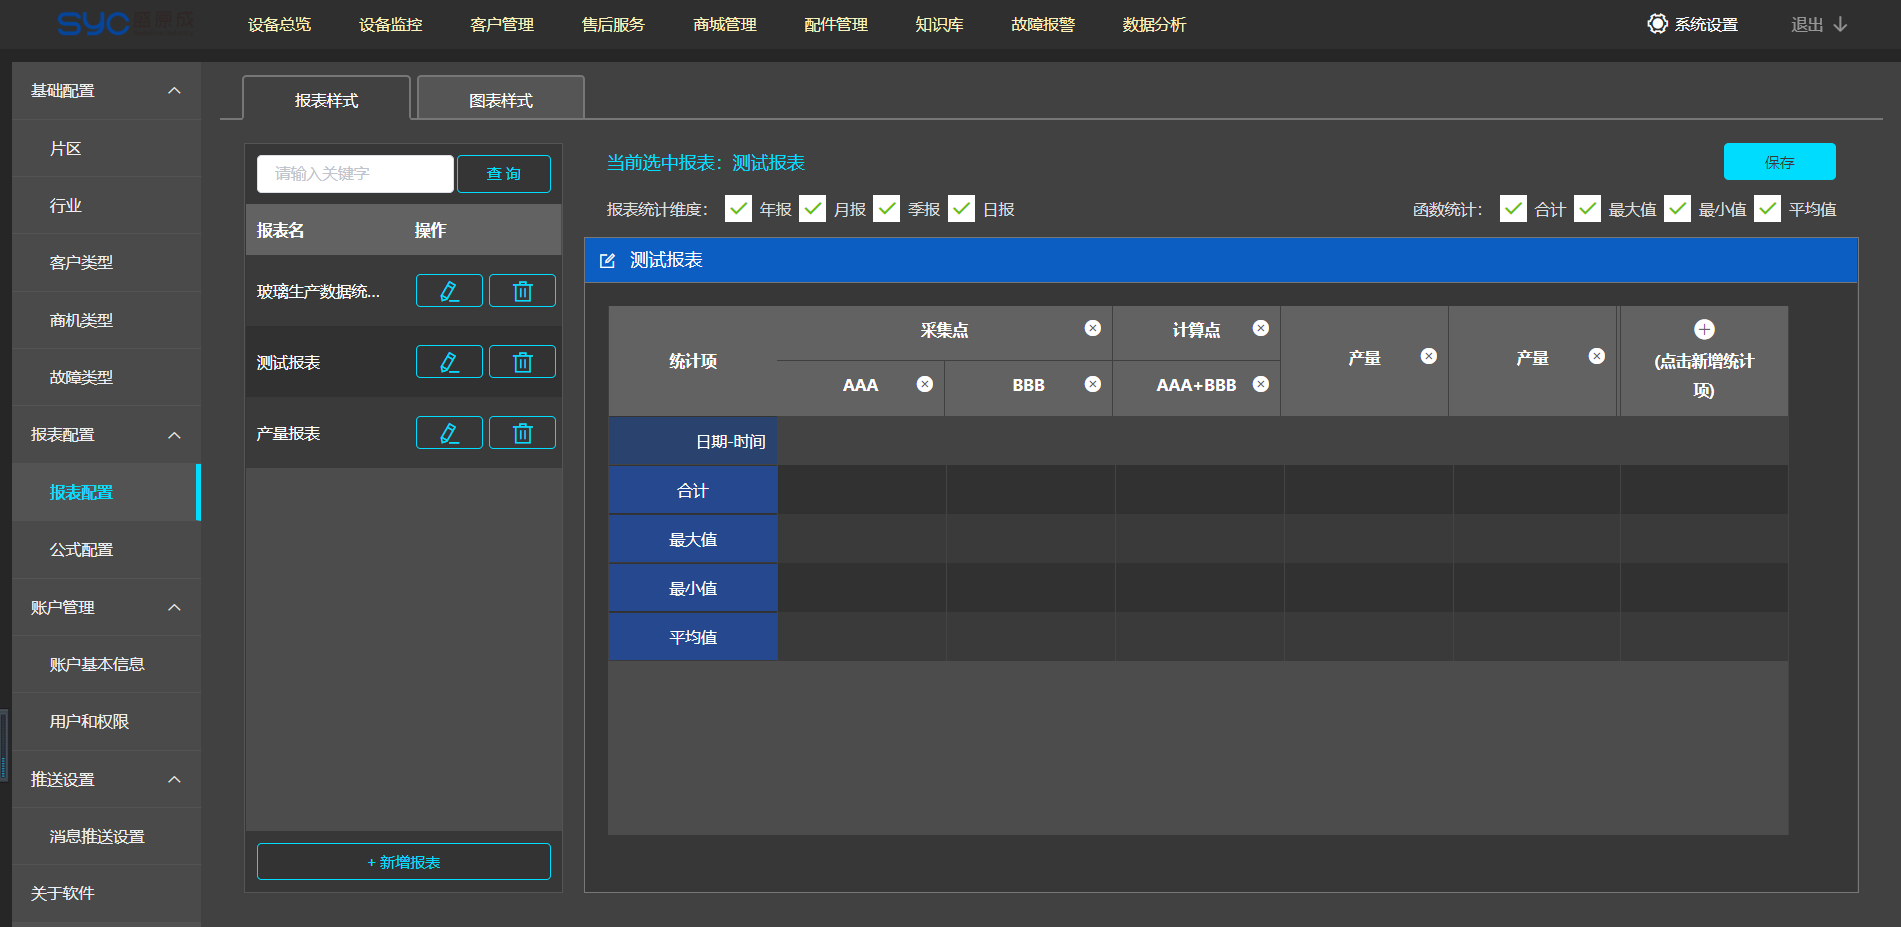
Task: Switch to 图表样式 tab
Action: [x=501, y=99]
